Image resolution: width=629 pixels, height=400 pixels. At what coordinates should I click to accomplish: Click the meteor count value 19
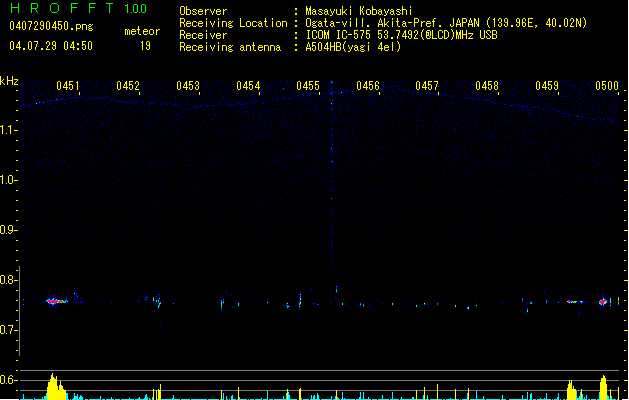(145, 46)
